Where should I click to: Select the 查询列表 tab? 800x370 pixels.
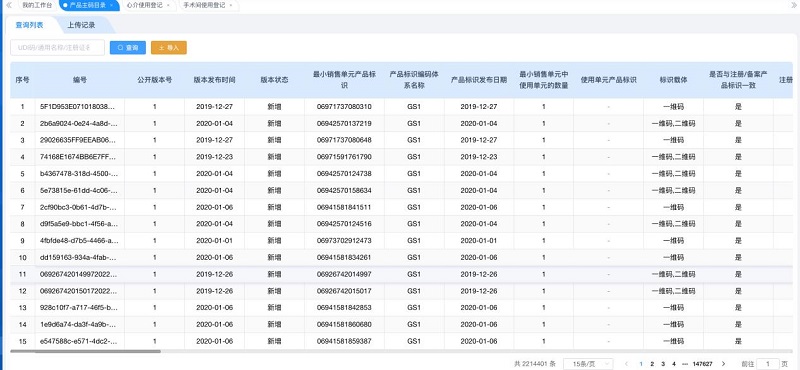click(x=29, y=25)
